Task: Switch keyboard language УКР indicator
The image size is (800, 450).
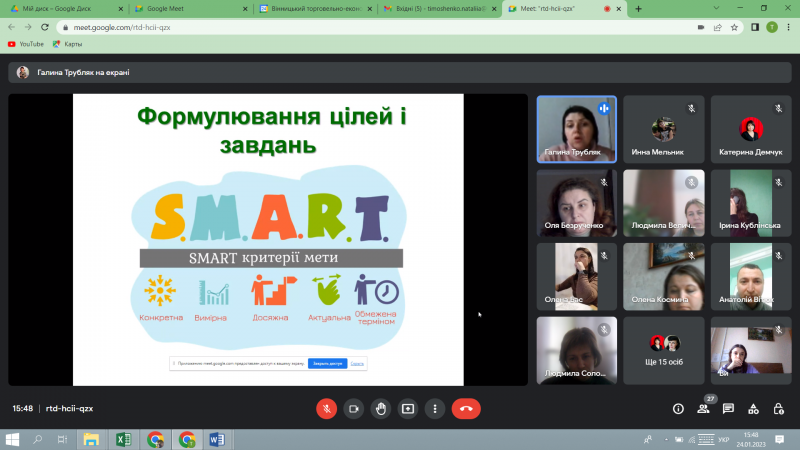Action: [x=723, y=439]
